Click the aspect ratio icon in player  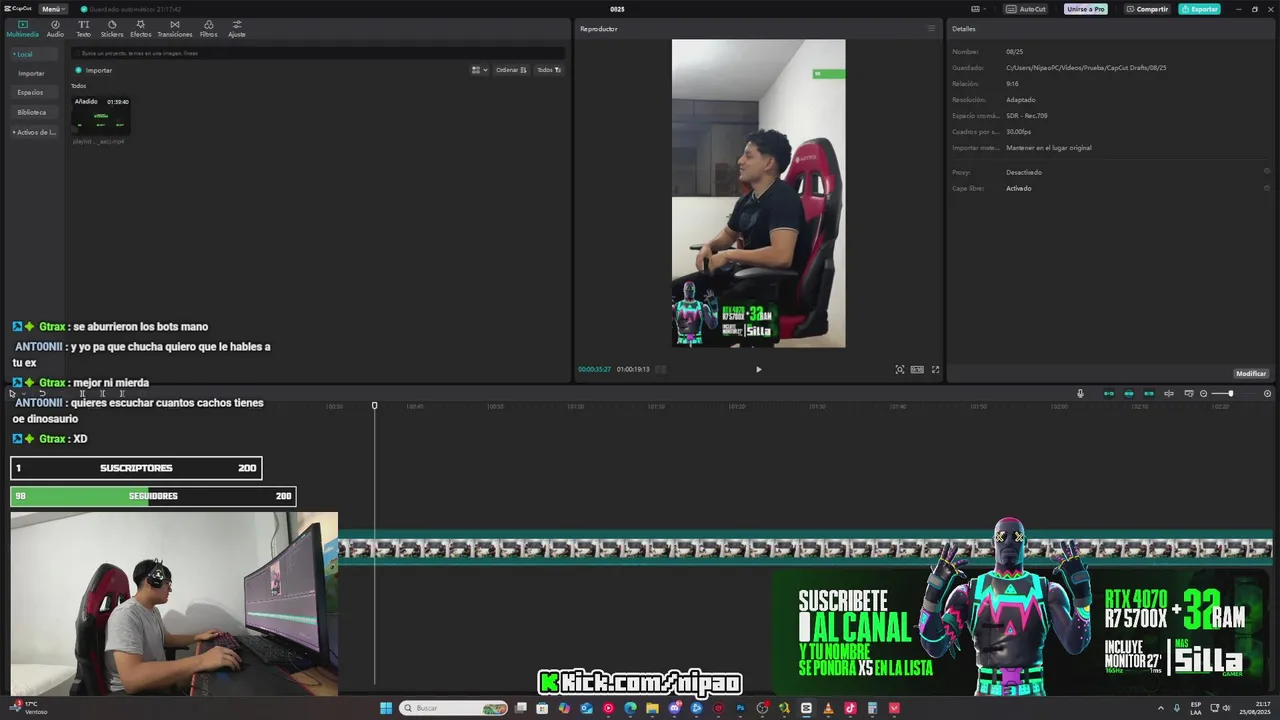point(917,369)
